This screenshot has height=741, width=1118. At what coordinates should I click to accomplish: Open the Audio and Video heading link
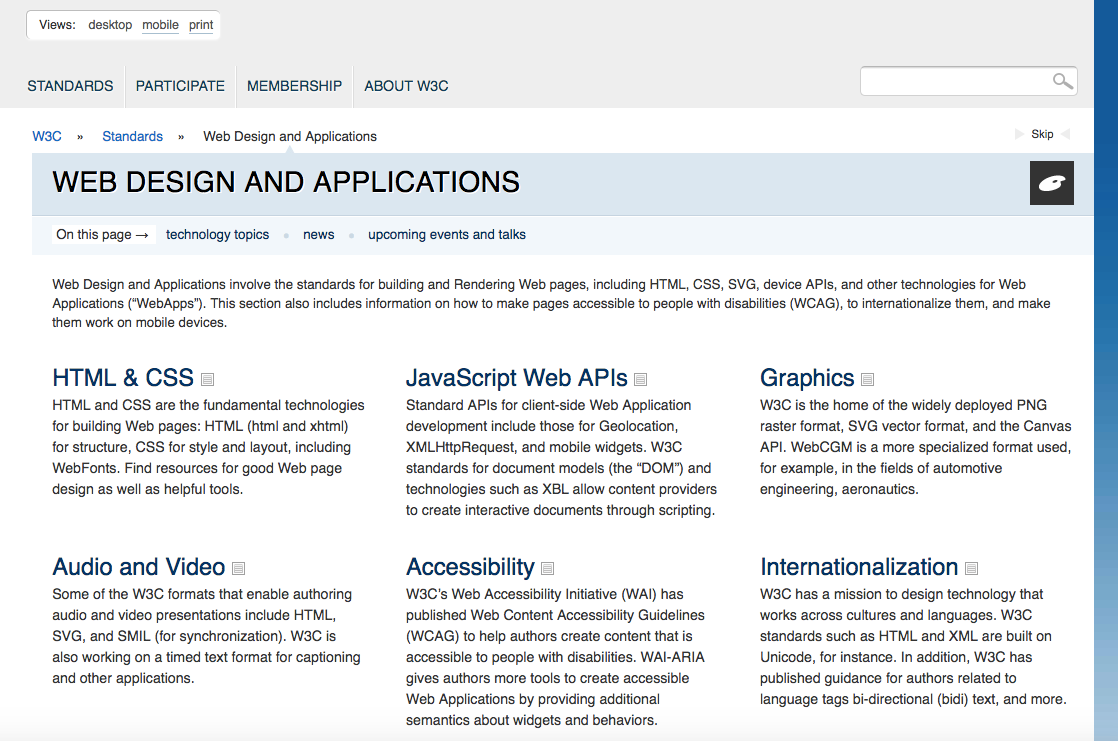(139, 567)
